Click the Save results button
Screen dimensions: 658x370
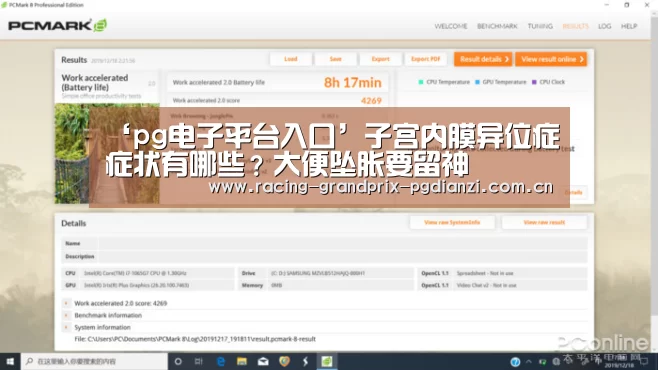coord(335,59)
